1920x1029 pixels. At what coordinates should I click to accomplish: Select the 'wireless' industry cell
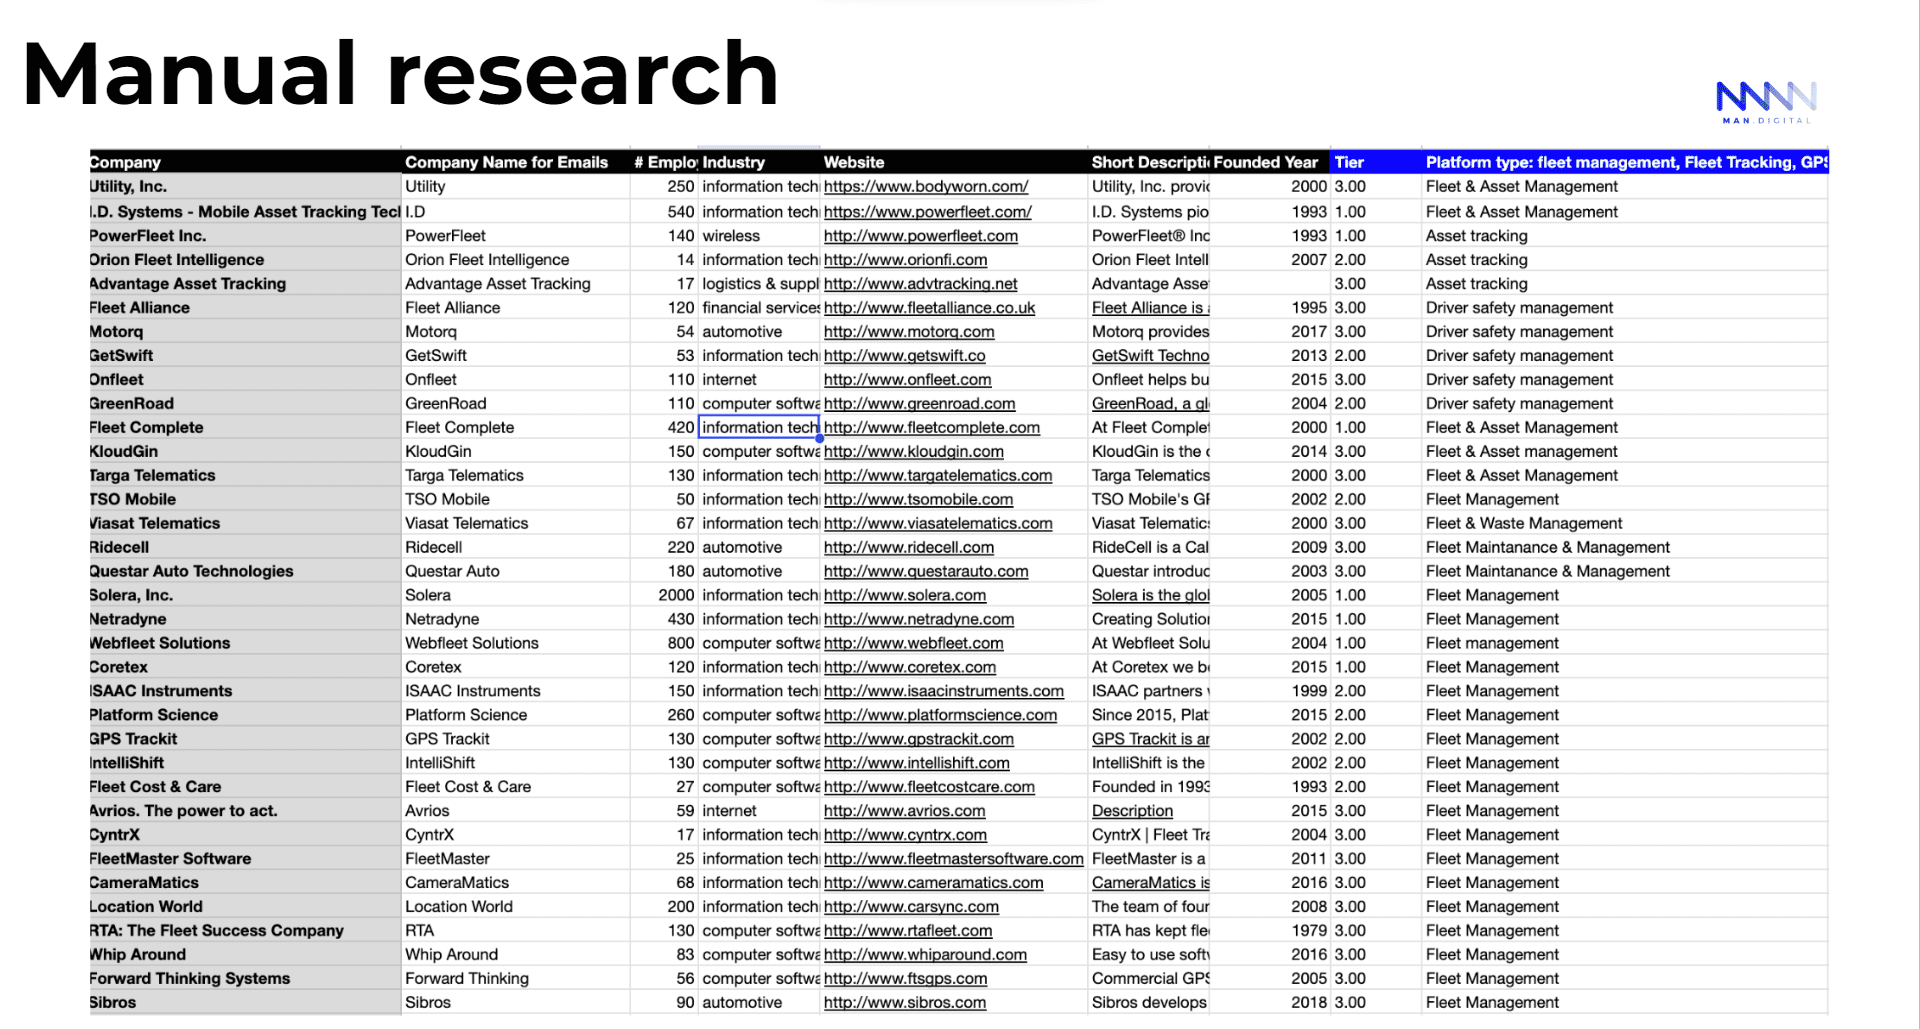[759, 236]
